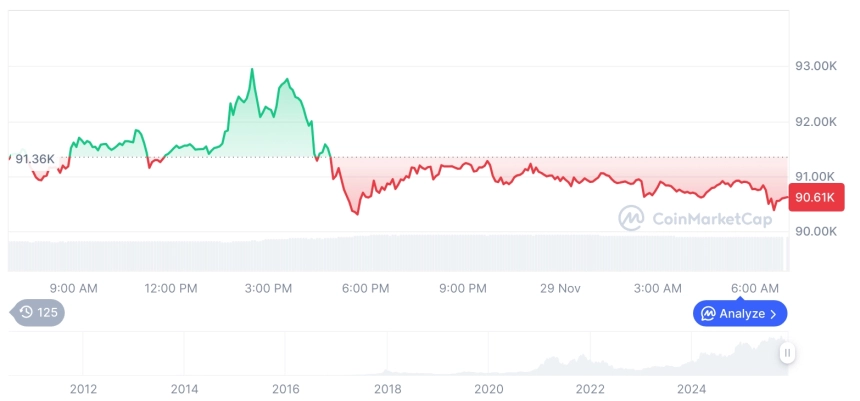Click the range handle at the navigator's right edge
The height and width of the screenshot is (401, 860).
click(x=788, y=353)
